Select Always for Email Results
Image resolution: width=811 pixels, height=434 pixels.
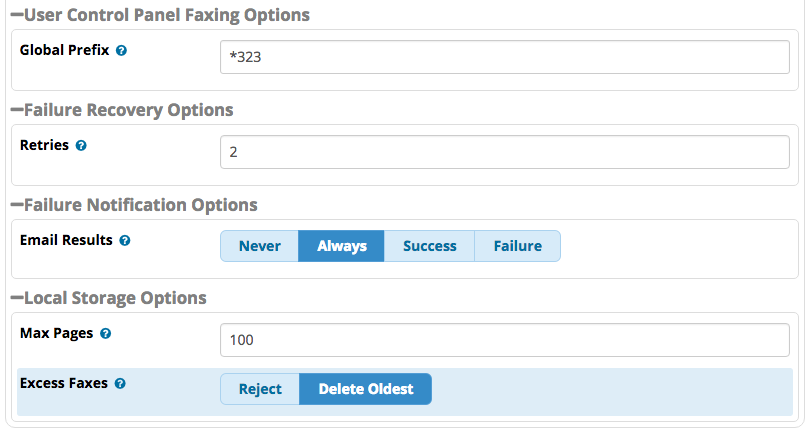click(x=341, y=246)
